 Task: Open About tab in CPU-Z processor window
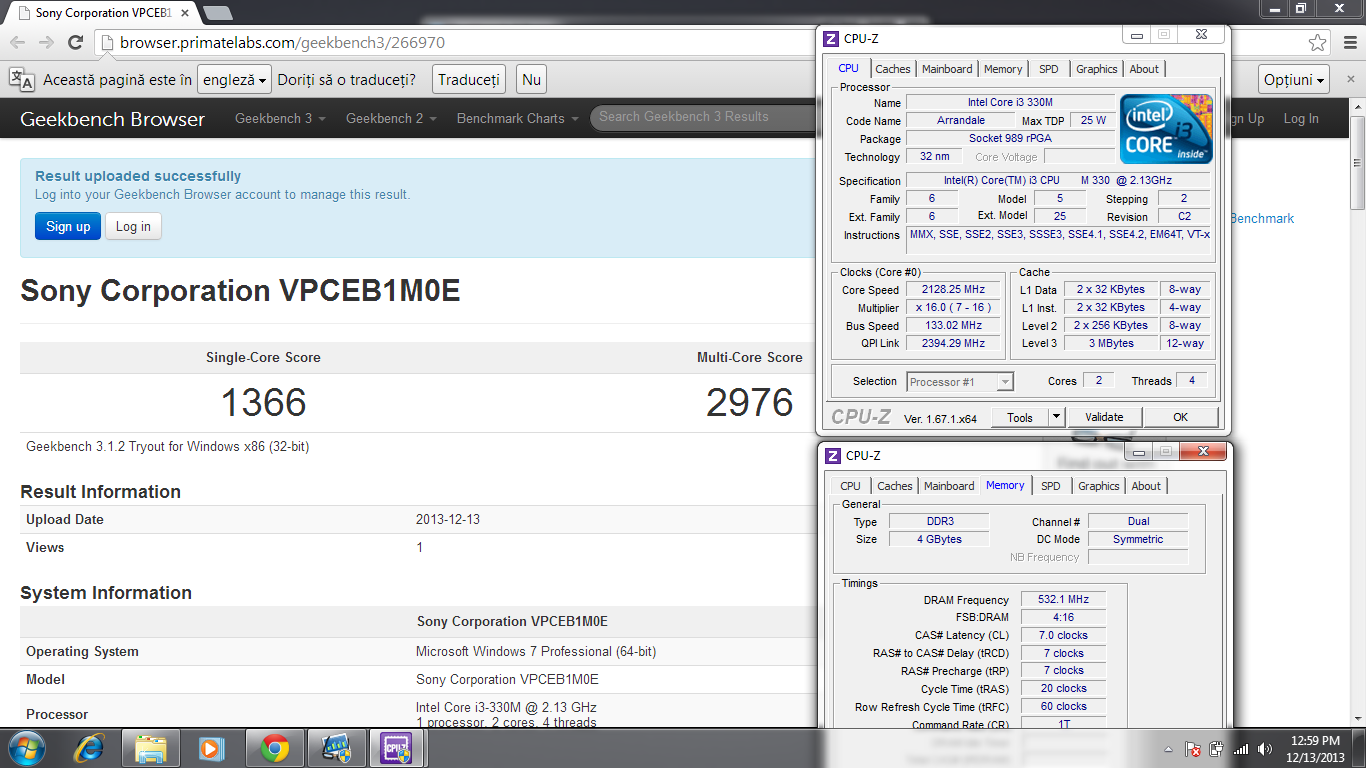1144,69
